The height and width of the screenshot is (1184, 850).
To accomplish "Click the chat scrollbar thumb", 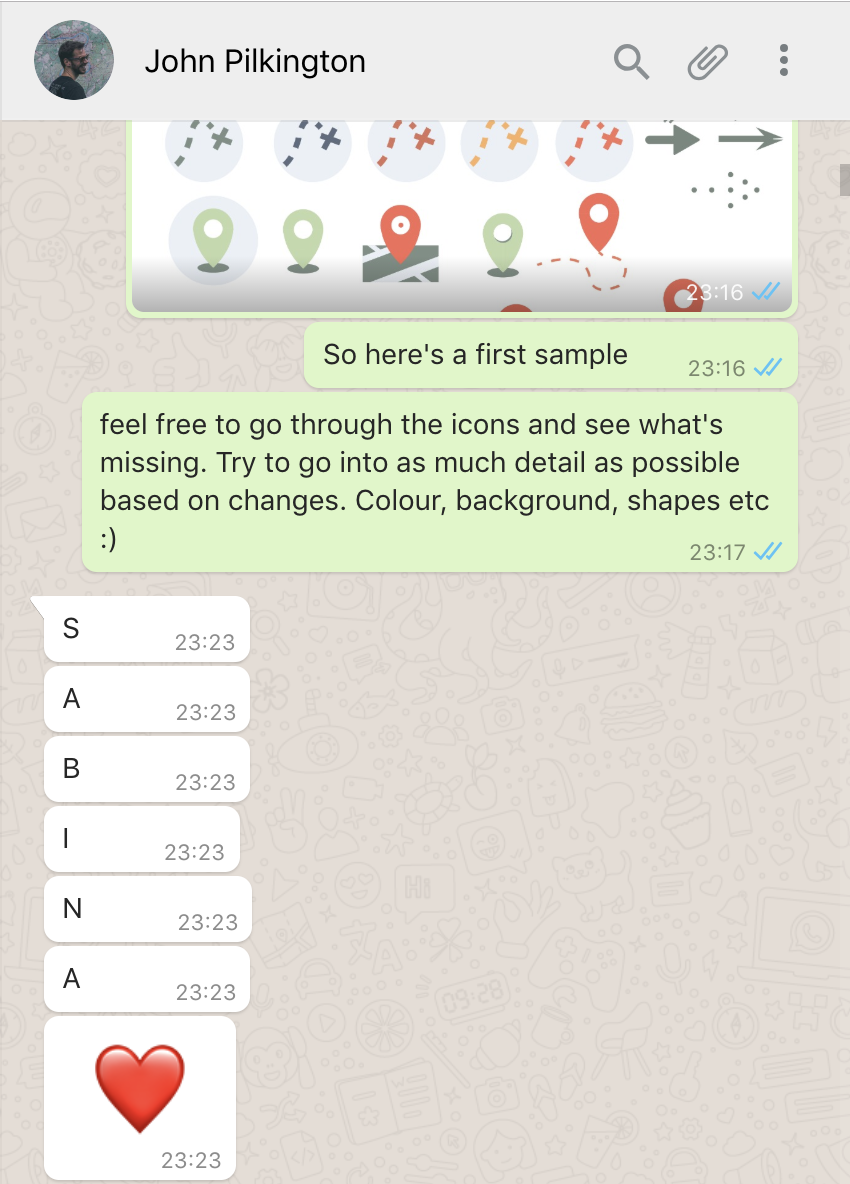I will (x=845, y=180).
